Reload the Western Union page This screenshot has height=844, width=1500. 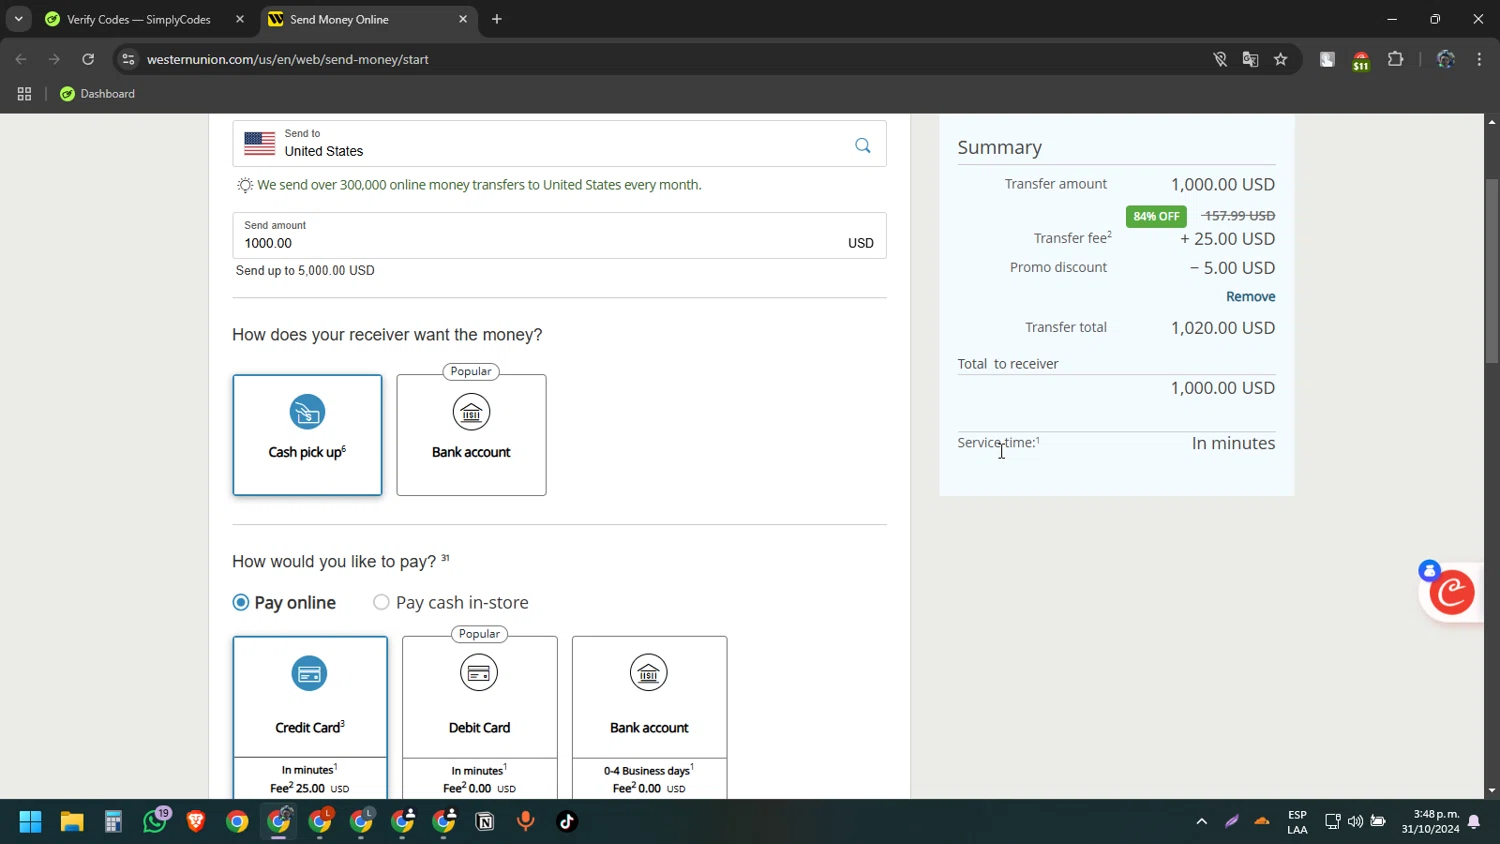(x=88, y=59)
